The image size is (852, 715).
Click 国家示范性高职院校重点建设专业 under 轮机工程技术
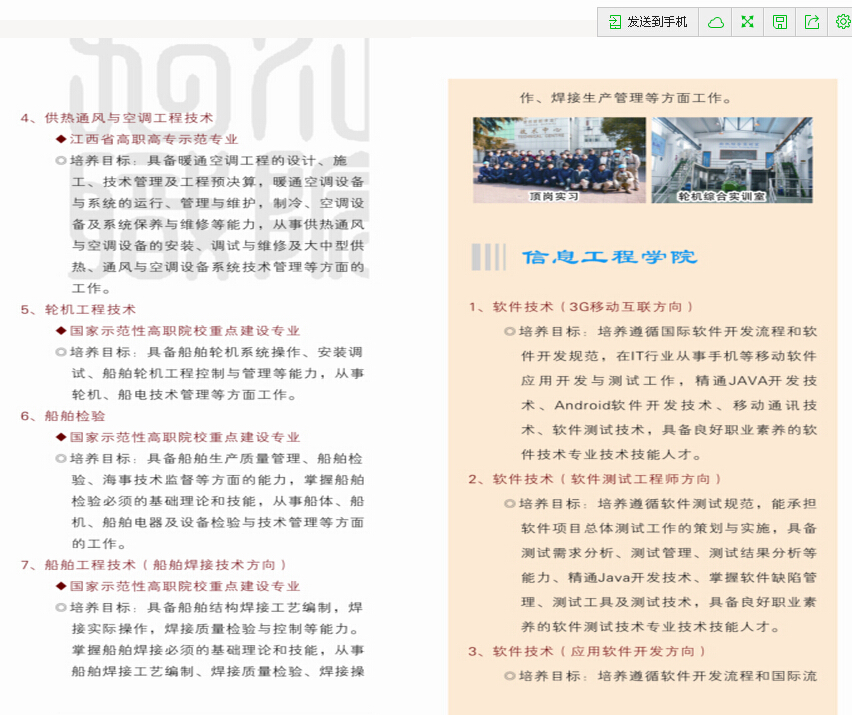point(185,331)
